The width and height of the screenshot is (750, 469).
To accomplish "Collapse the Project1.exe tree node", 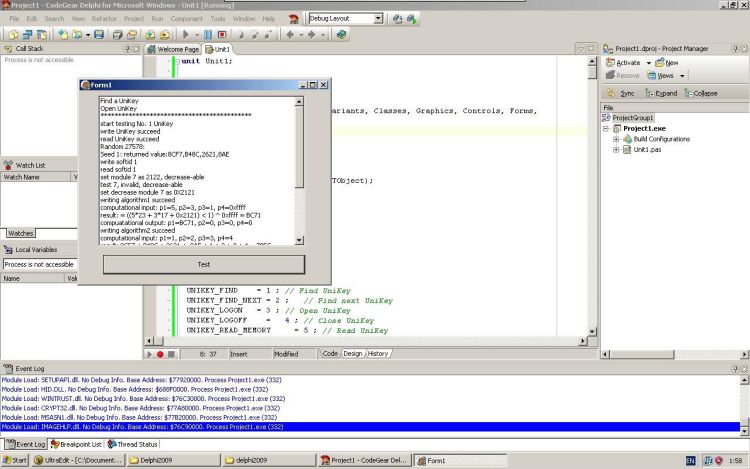I will coord(606,129).
